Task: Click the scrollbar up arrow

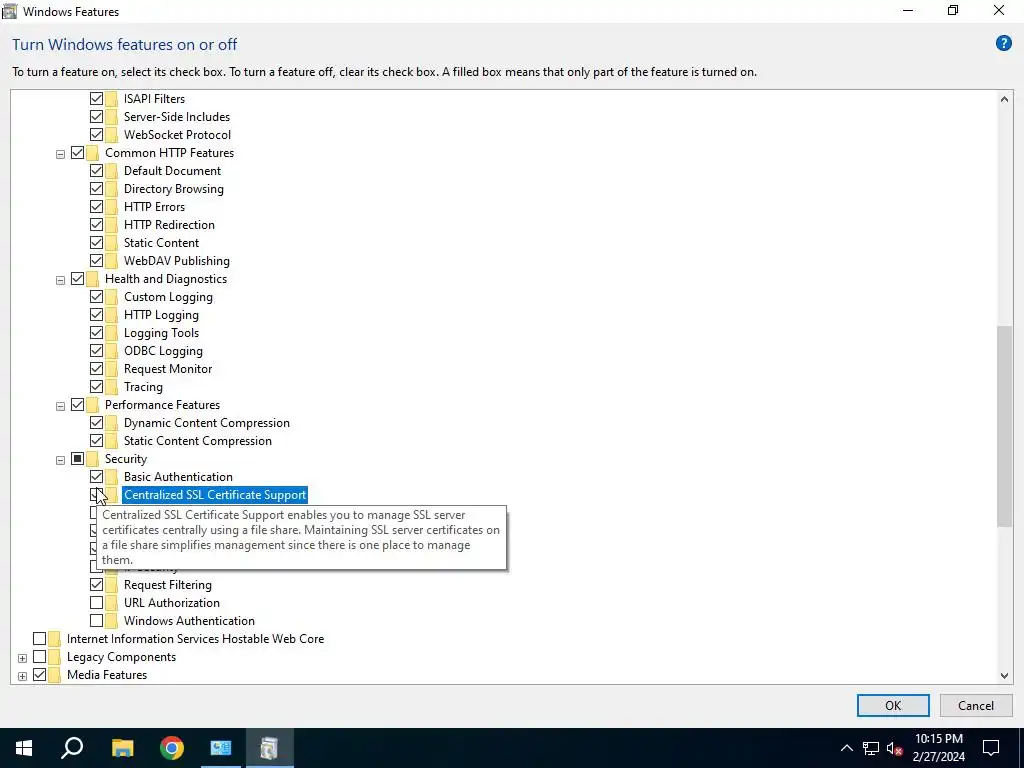Action: coord(1004,99)
